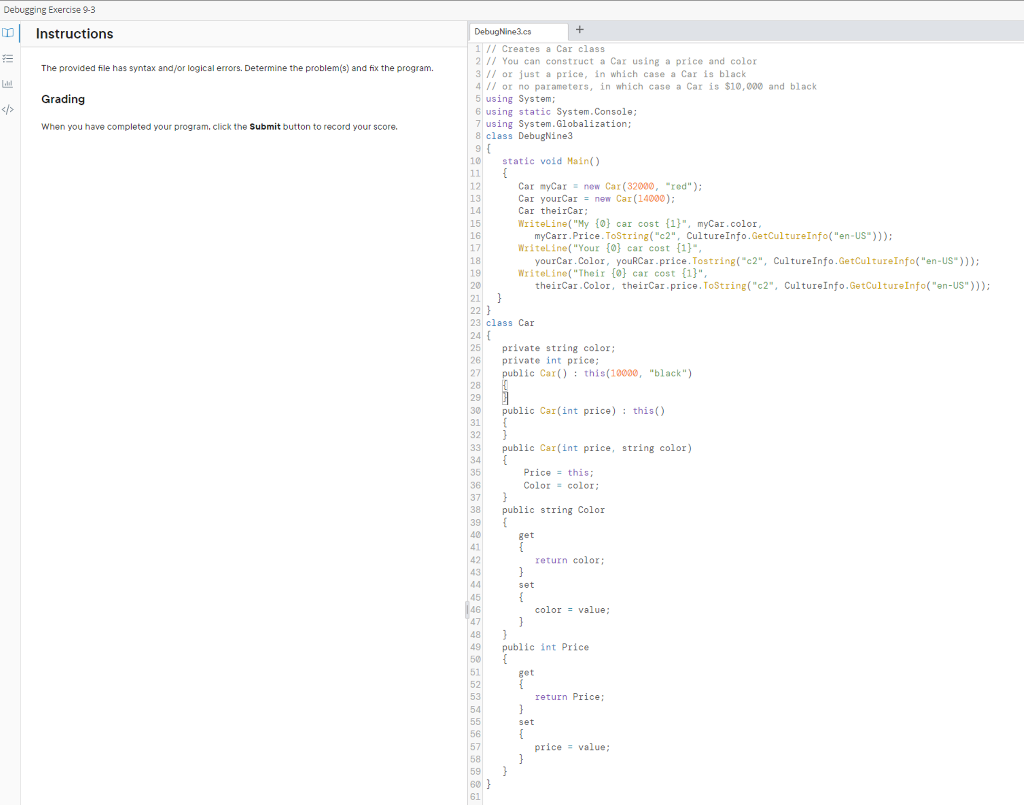The image size is (1024, 805).
Task: Click 'private int price;' line
Action: pyautogui.click(x=551, y=361)
